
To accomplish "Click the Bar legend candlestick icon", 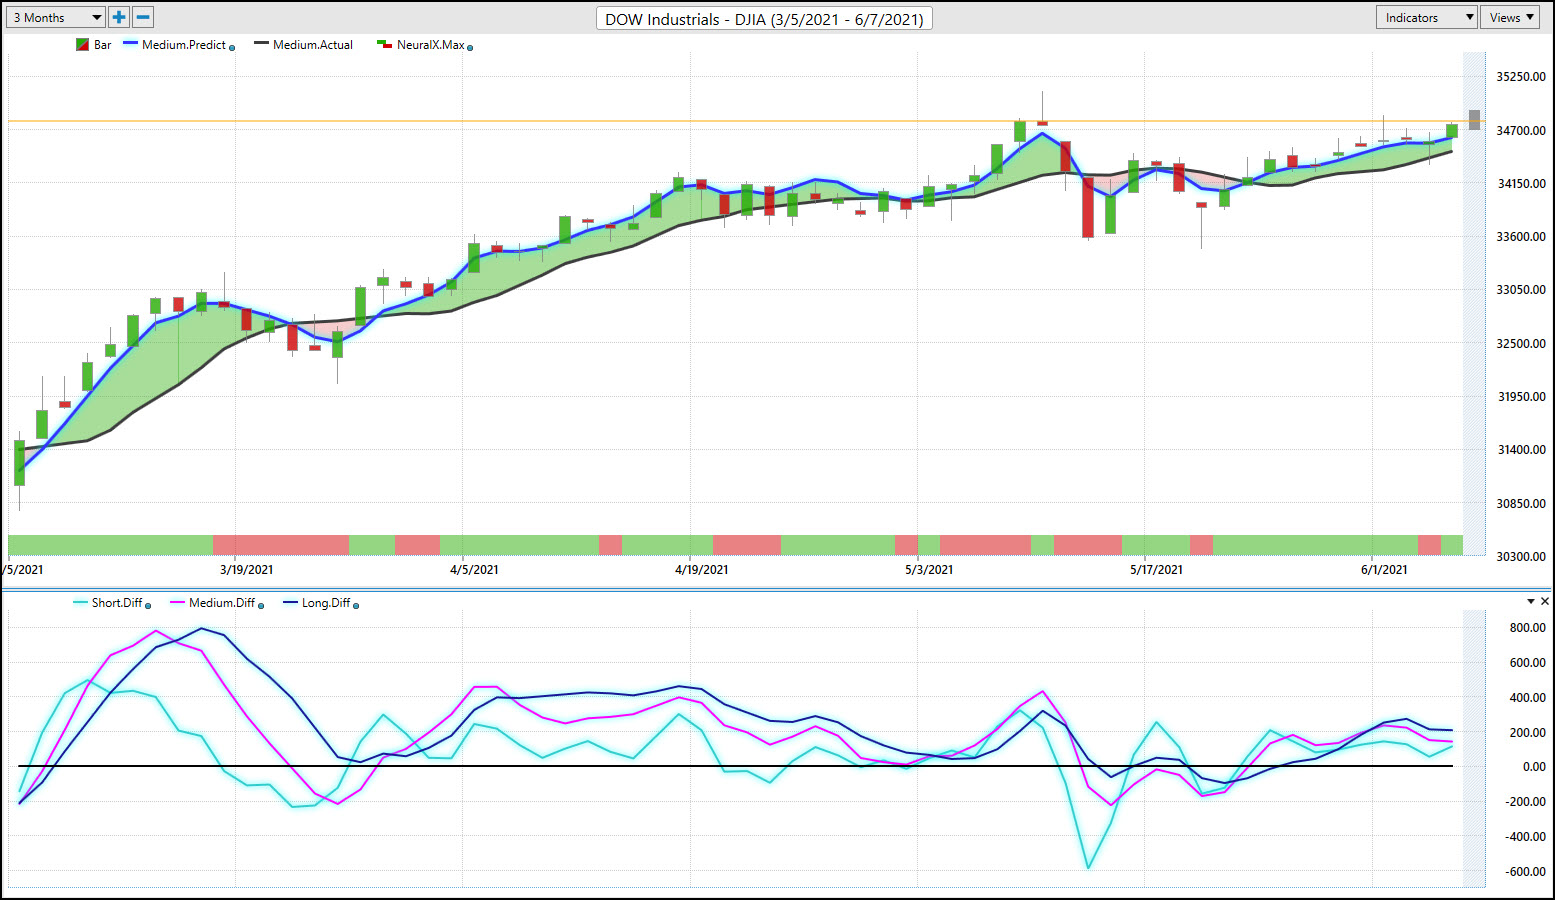I will (83, 45).
